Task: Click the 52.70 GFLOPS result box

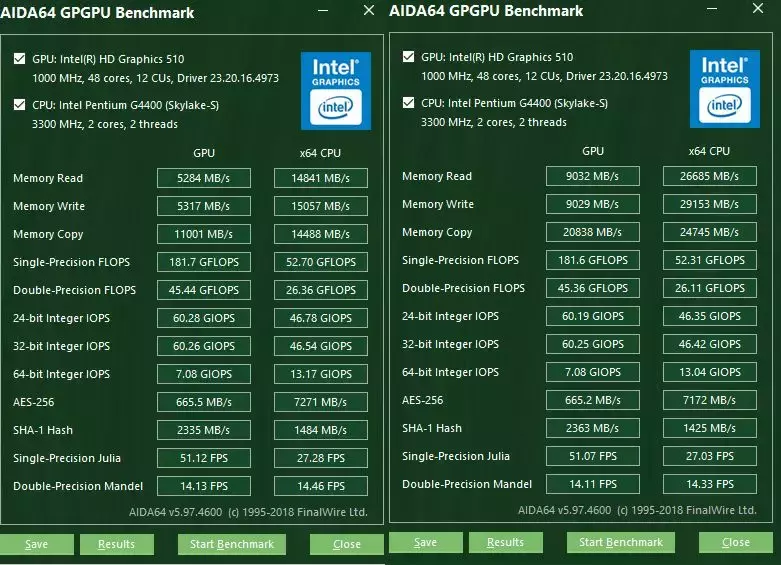Action: click(321, 262)
